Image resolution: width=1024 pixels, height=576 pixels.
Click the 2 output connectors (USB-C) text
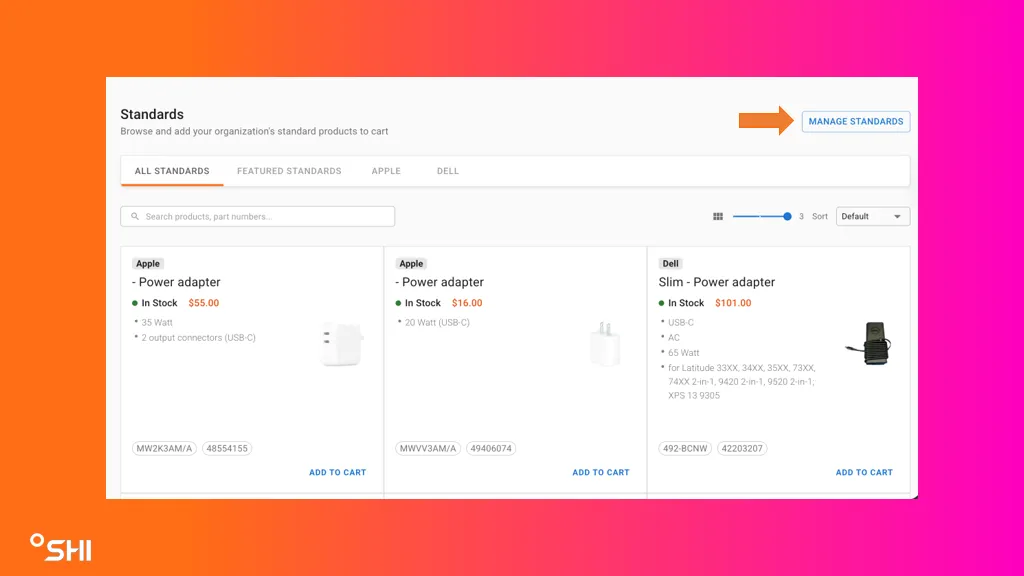199,338
